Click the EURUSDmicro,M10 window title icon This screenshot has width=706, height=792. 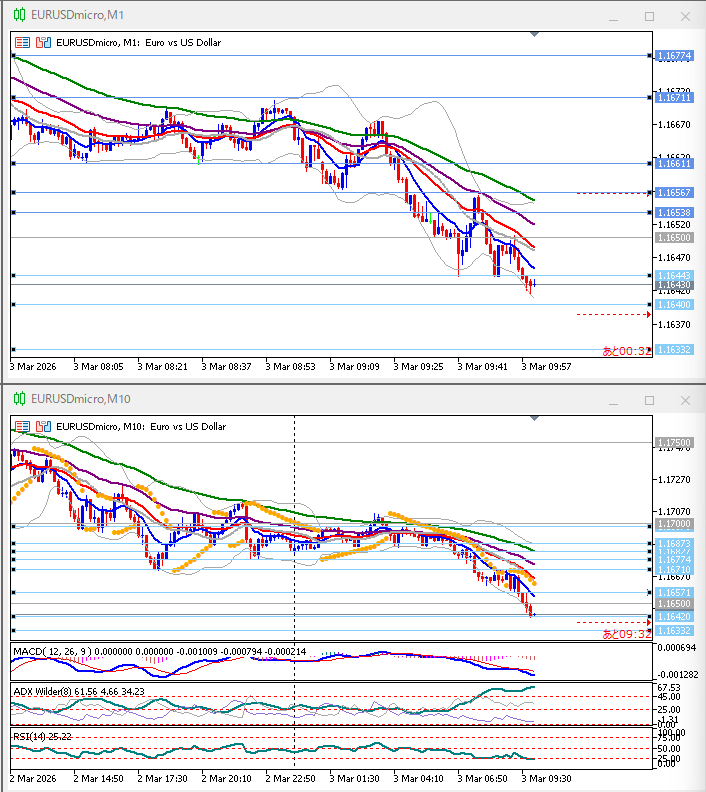tap(18, 400)
